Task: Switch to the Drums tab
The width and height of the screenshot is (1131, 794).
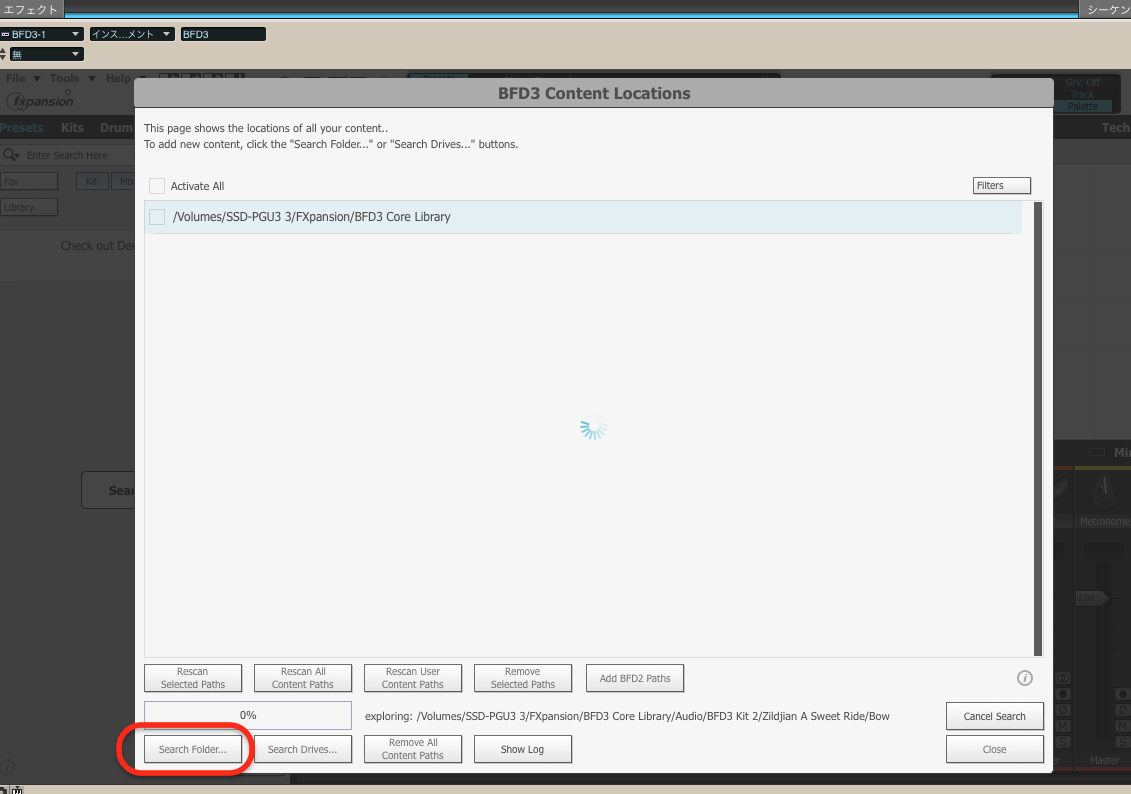Action: coord(117,128)
